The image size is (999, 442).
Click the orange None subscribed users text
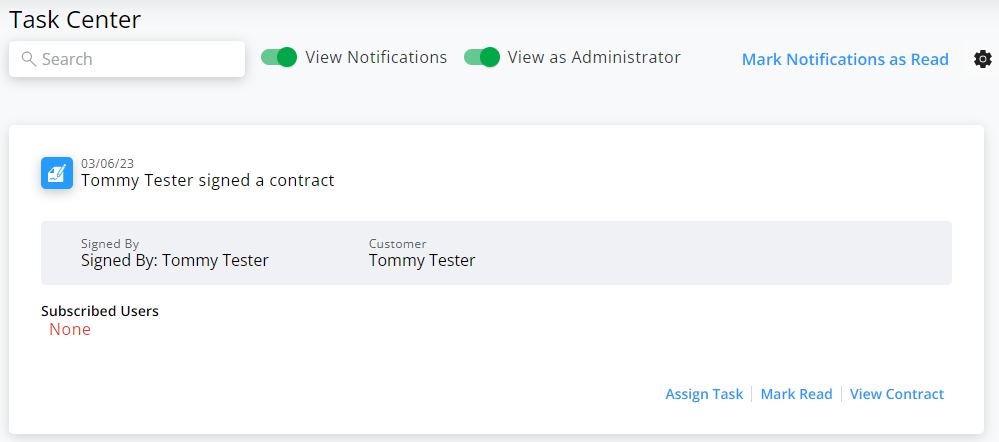click(x=70, y=330)
